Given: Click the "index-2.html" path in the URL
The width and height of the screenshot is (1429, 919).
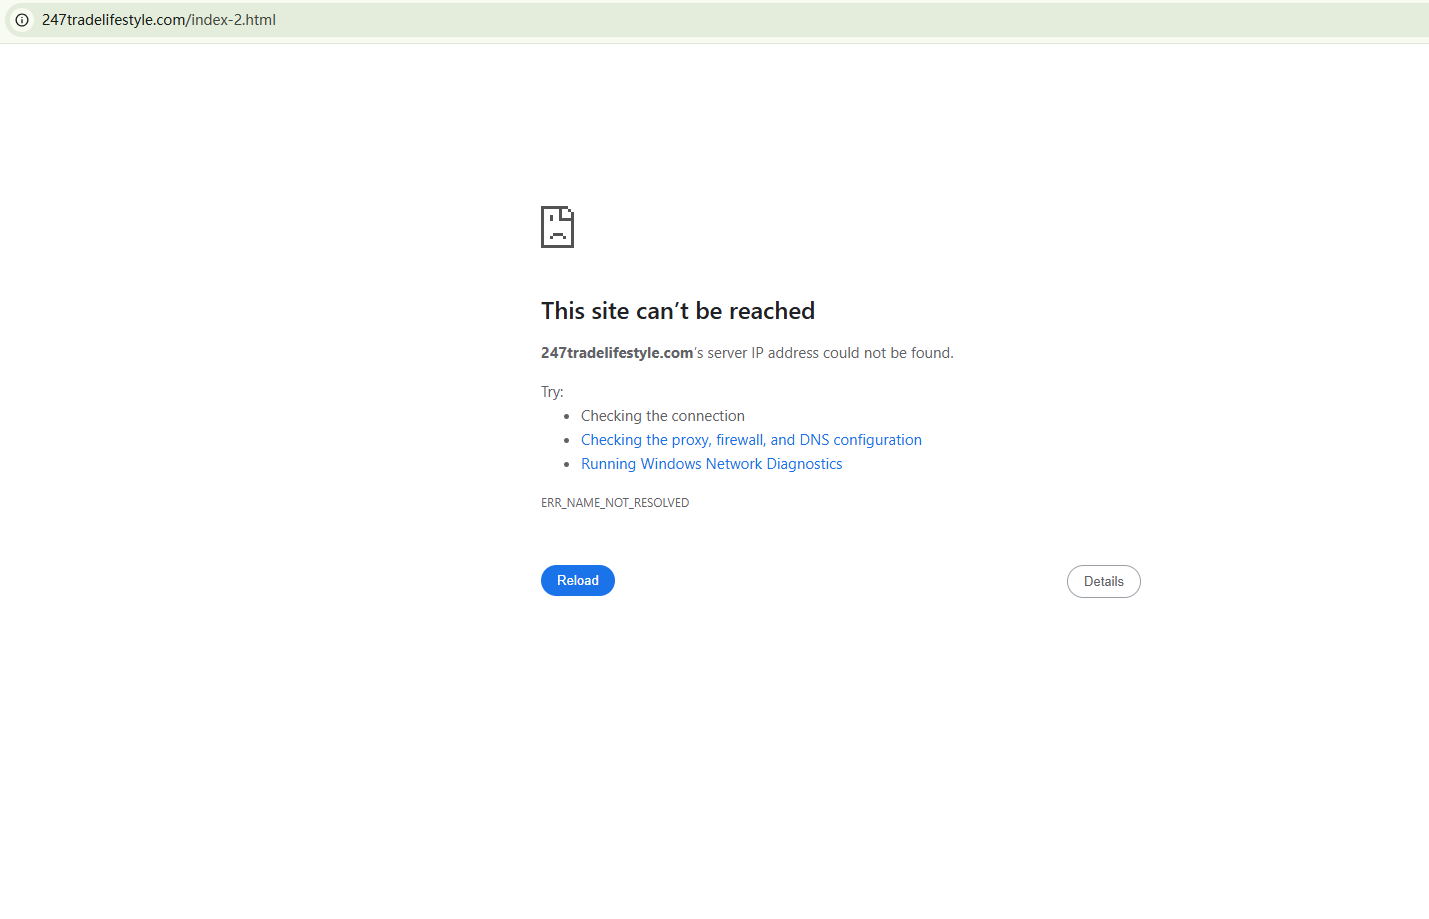Looking at the screenshot, I should (x=233, y=20).
